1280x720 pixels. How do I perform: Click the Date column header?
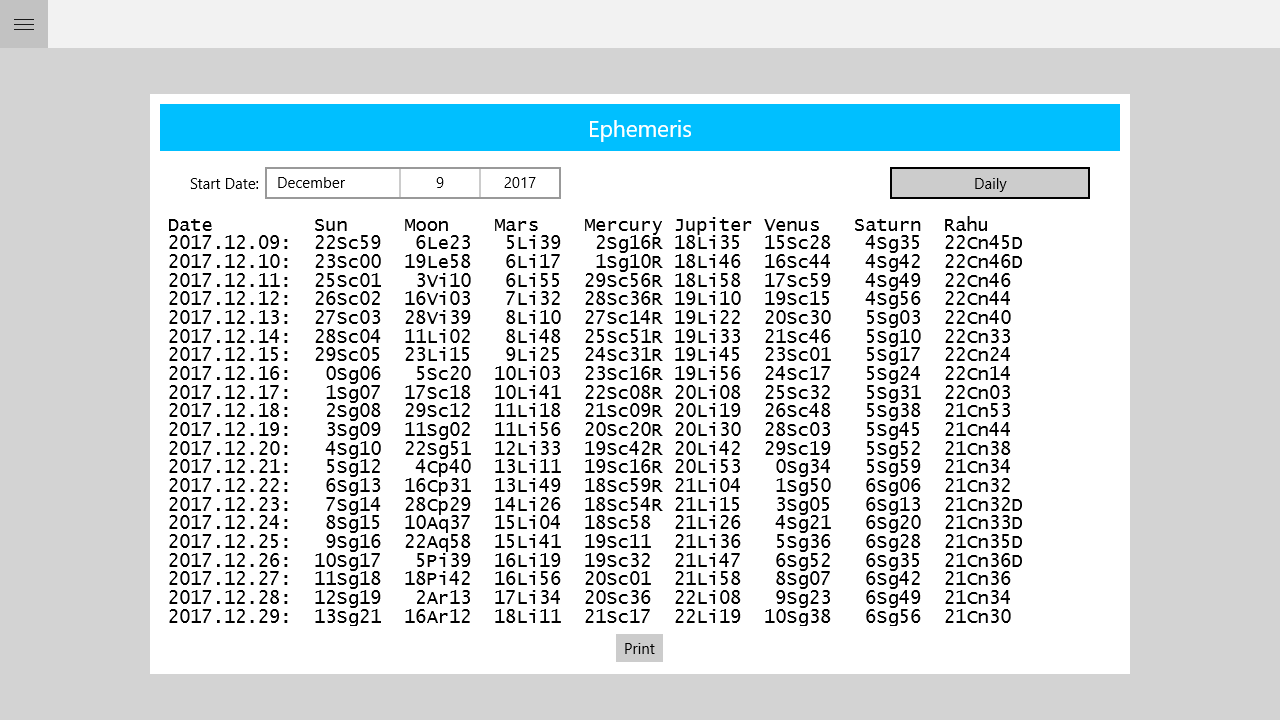tap(190, 225)
